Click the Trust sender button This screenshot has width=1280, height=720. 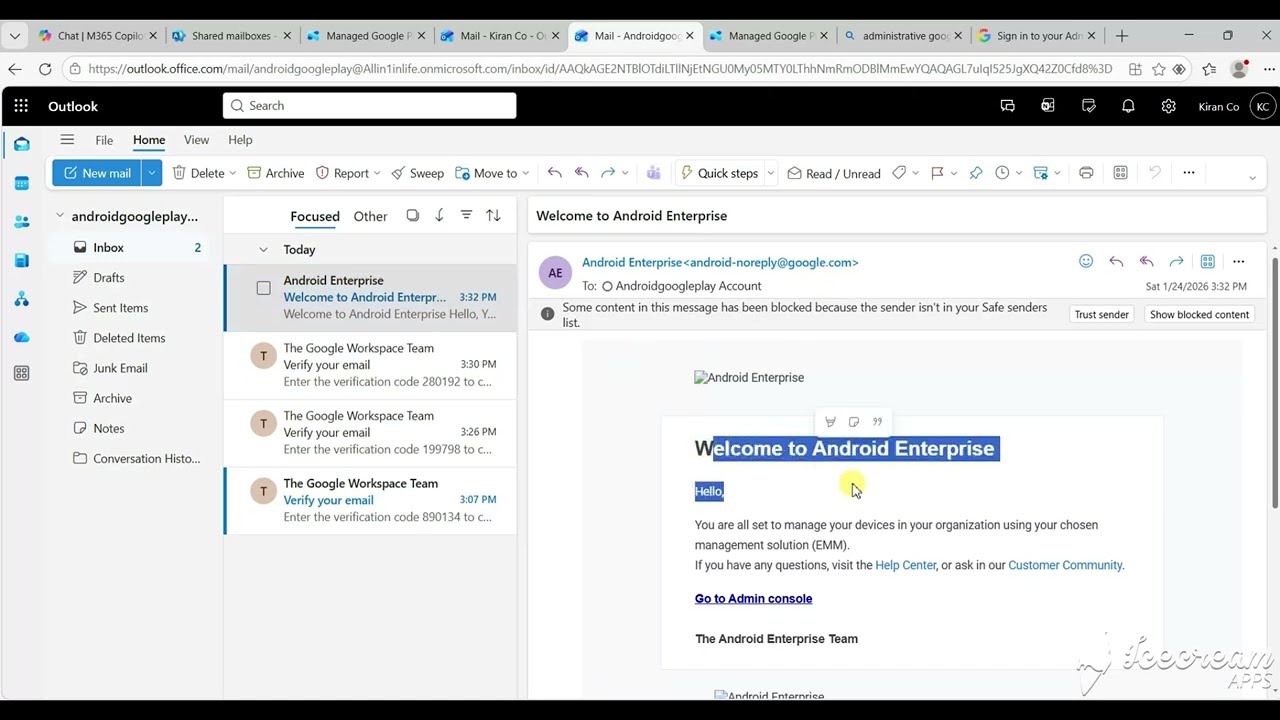coord(1101,314)
